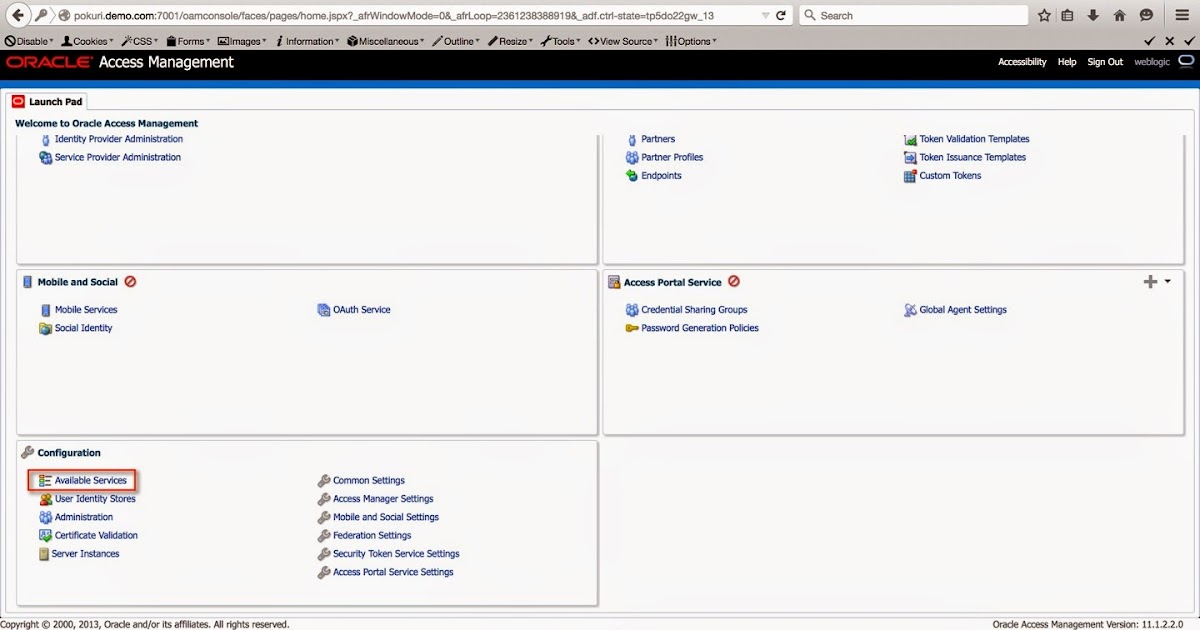Click the disabled indicator next to Access Portal Service
The image size is (1200, 630).
coord(734,281)
